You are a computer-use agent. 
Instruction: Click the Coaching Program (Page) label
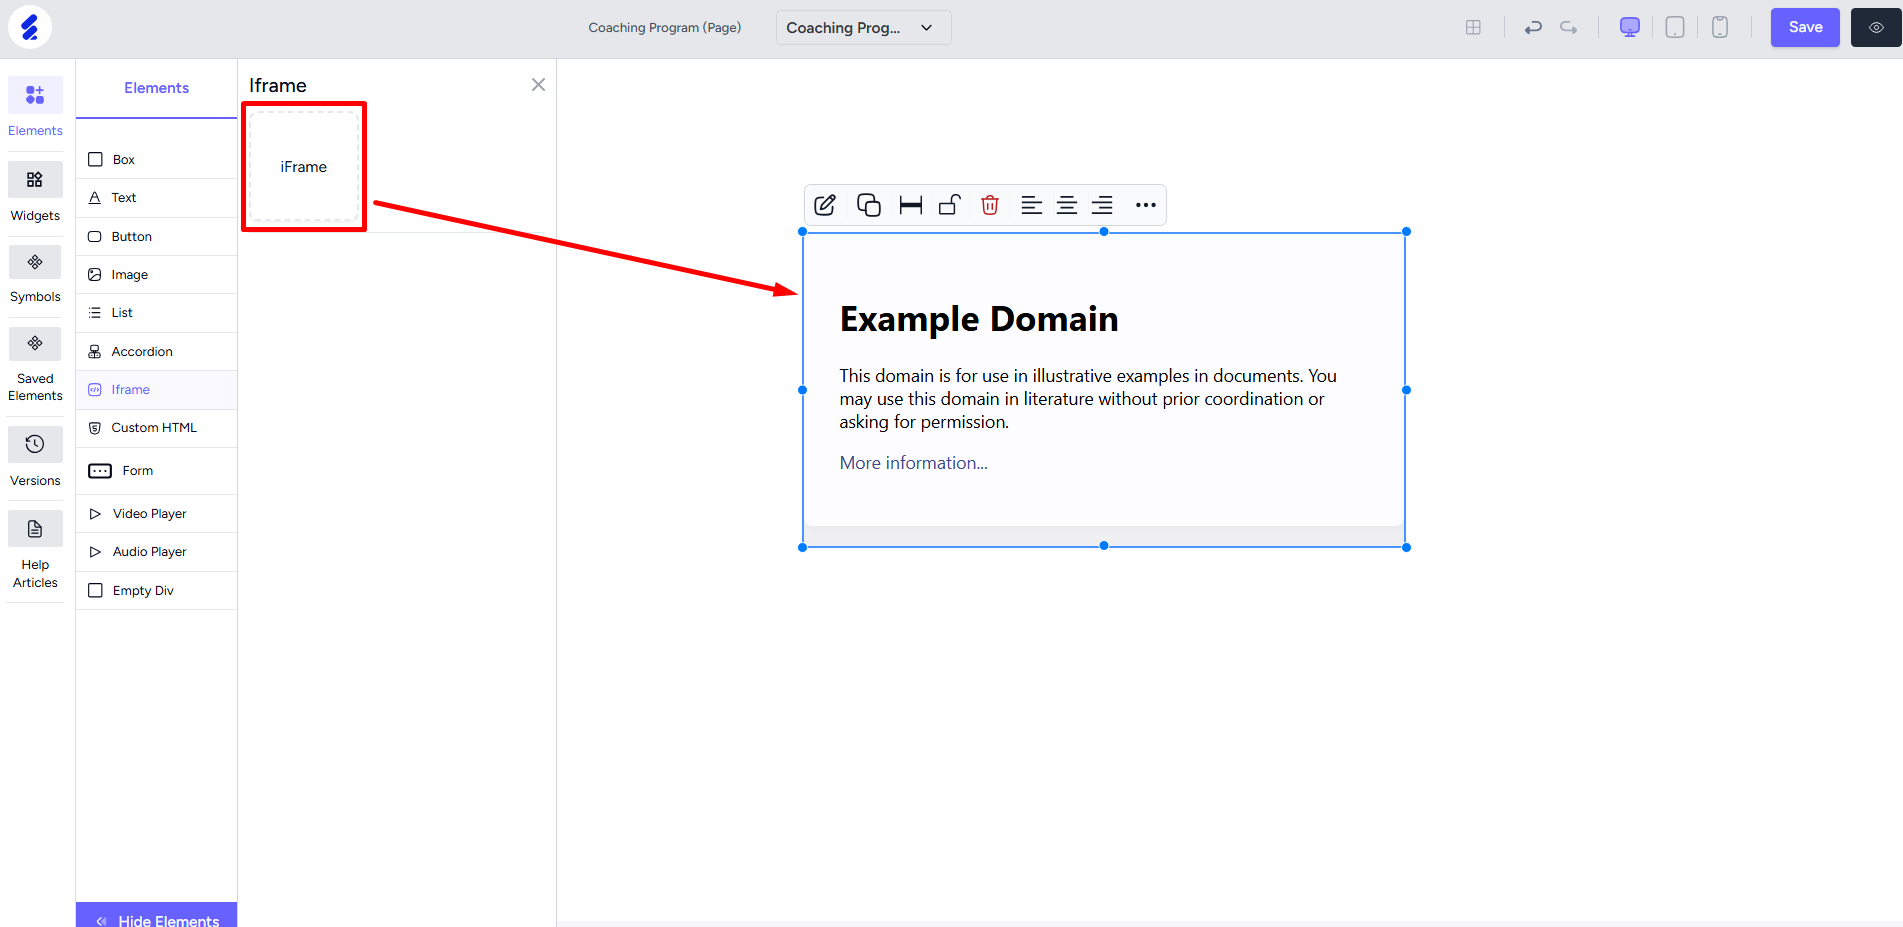665,28
